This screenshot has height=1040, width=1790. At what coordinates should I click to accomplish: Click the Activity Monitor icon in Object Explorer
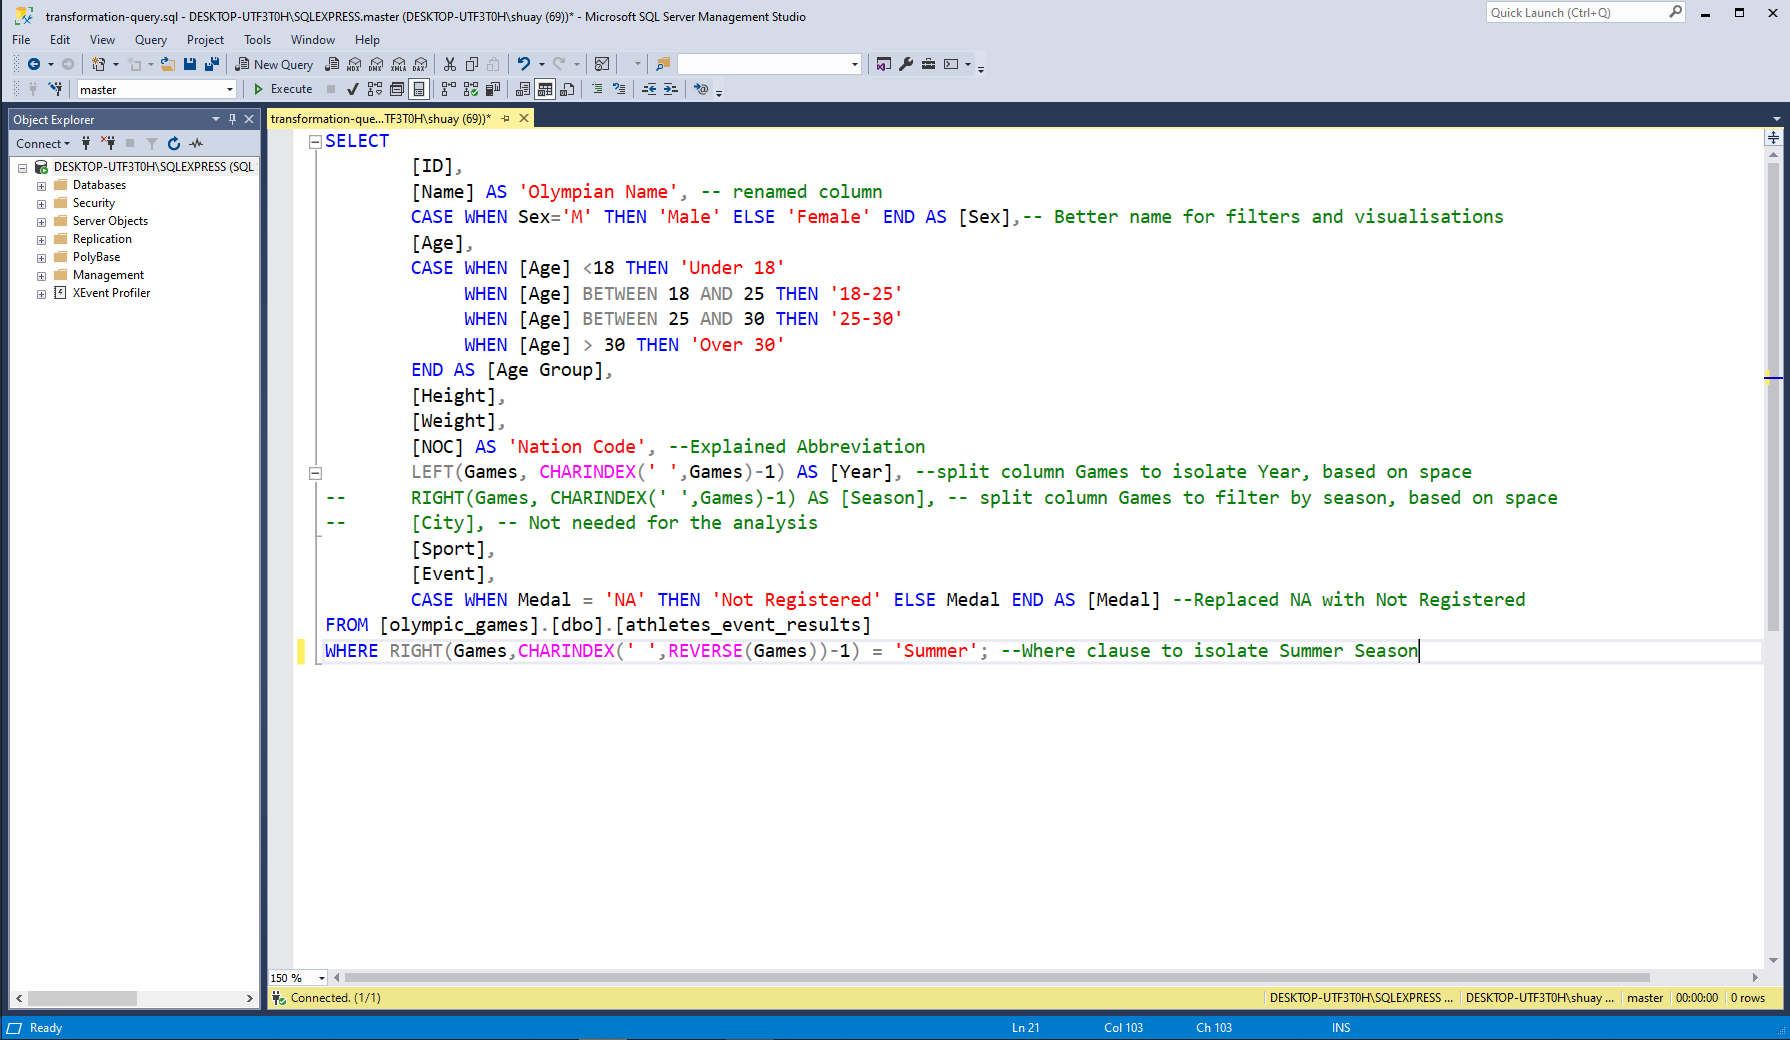coord(197,143)
